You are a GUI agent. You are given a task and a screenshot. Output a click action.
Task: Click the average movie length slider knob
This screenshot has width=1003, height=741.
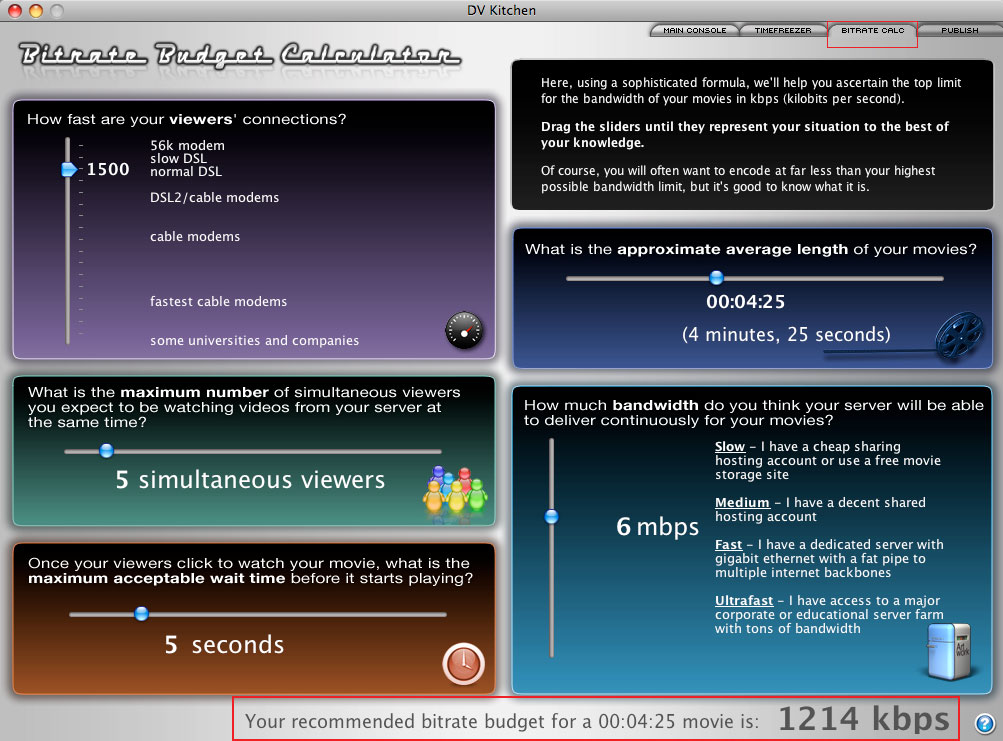tap(716, 278)
